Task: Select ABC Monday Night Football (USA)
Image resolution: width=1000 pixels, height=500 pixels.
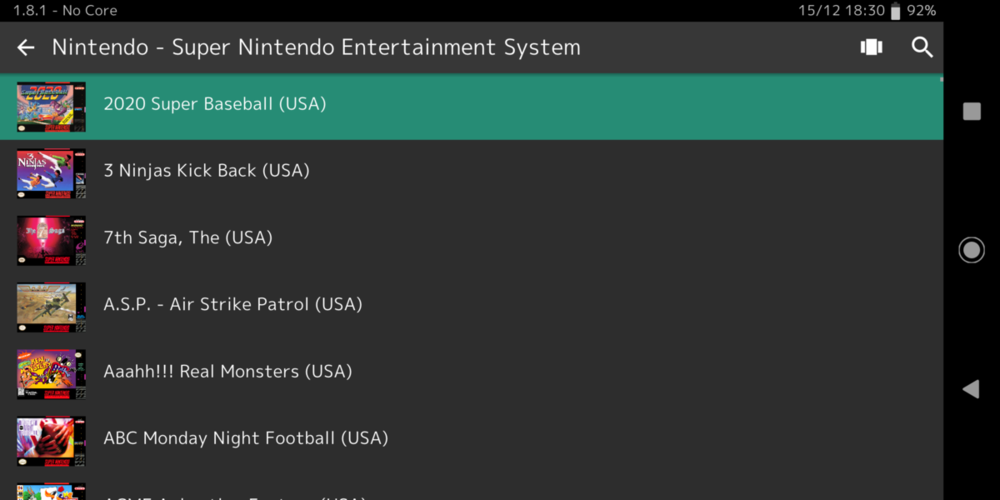Action: (x=246, y=439)
